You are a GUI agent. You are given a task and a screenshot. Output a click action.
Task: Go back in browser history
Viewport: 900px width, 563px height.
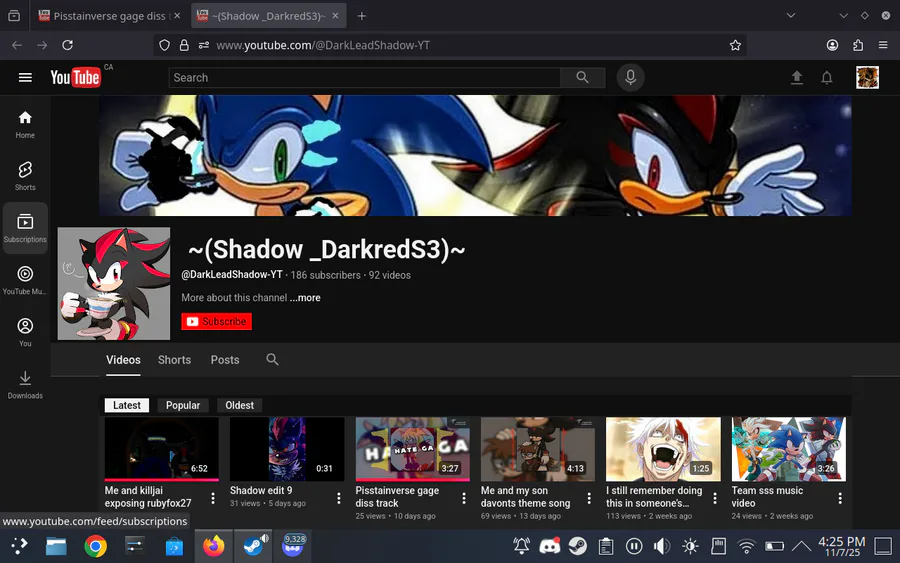[x=17, y=45]
